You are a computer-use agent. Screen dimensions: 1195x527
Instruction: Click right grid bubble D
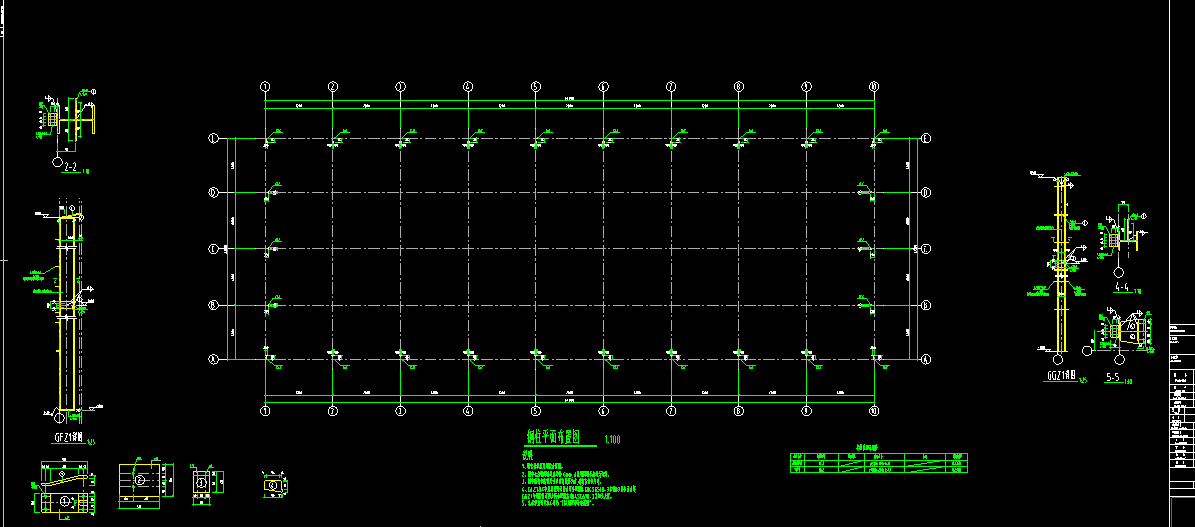pos(926,193)
